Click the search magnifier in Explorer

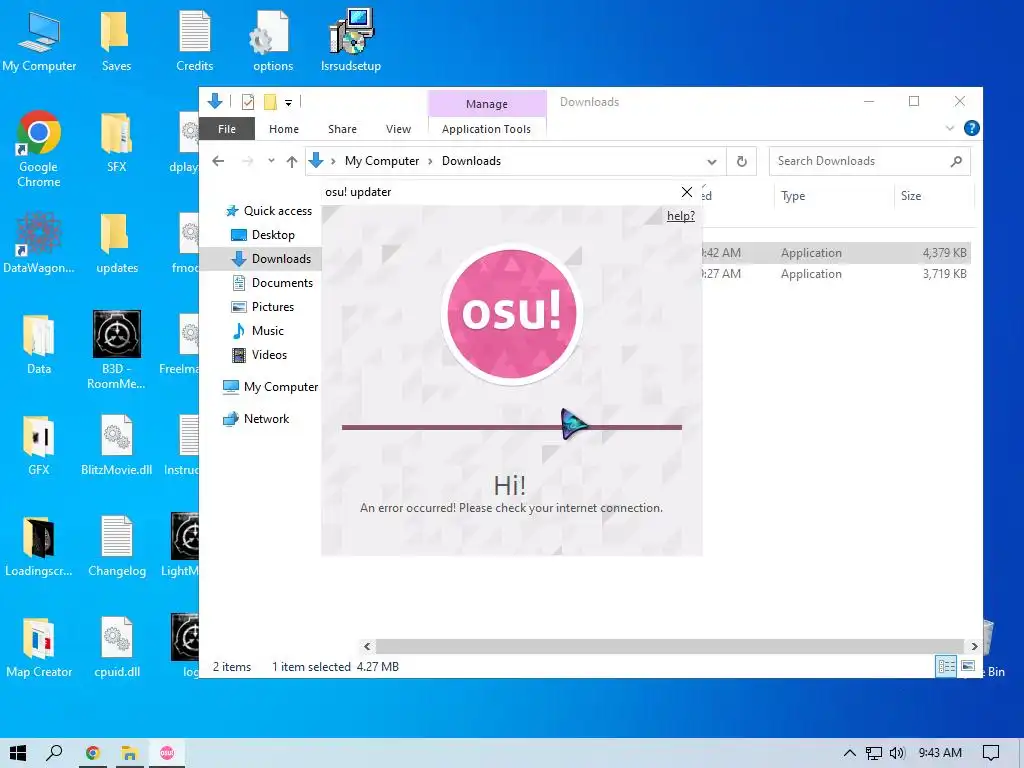click(x=956, y=161)
